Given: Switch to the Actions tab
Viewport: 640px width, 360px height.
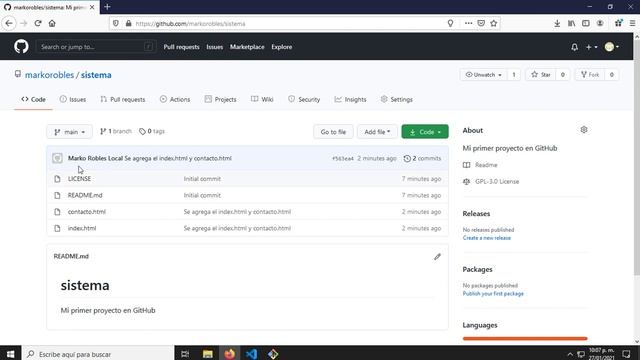Looking at the screenshot, I should [x=175, y=99].
